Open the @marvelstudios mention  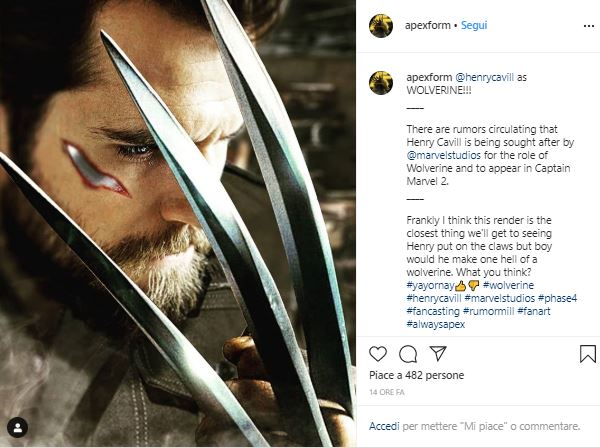pos(443,155)
